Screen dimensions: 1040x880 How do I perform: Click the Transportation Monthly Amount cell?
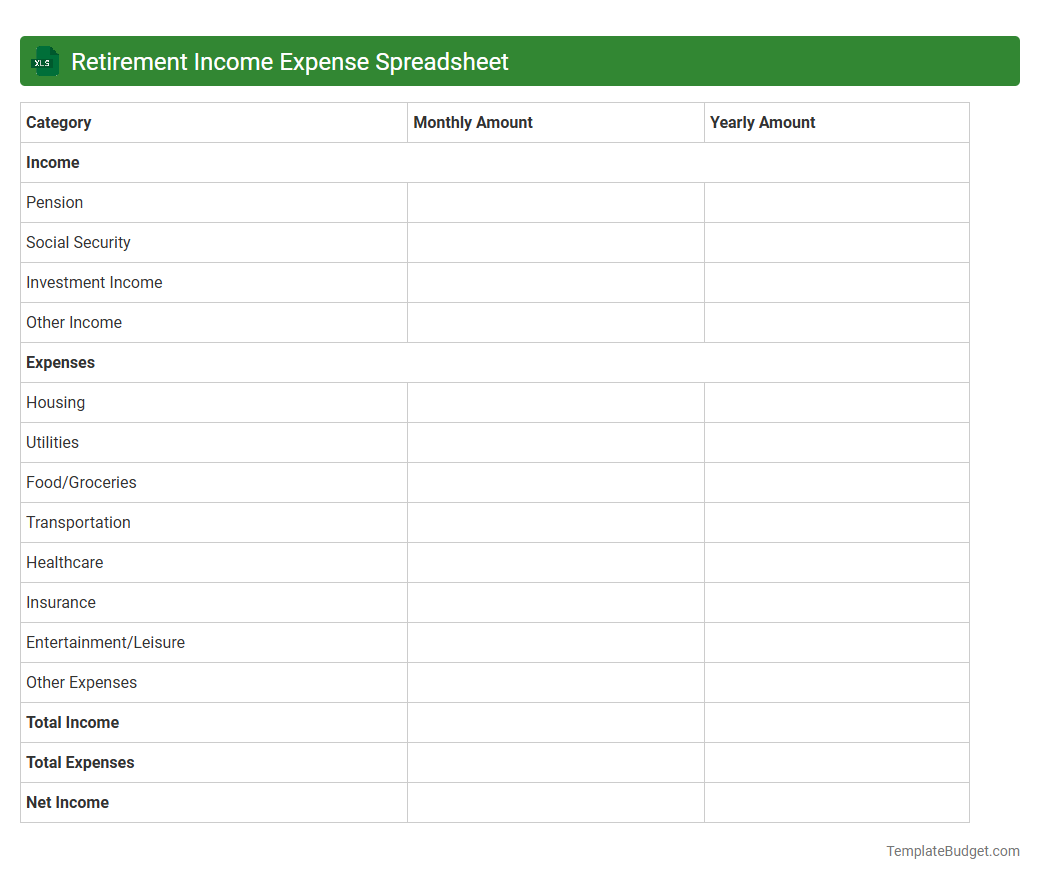pos(555,522)
